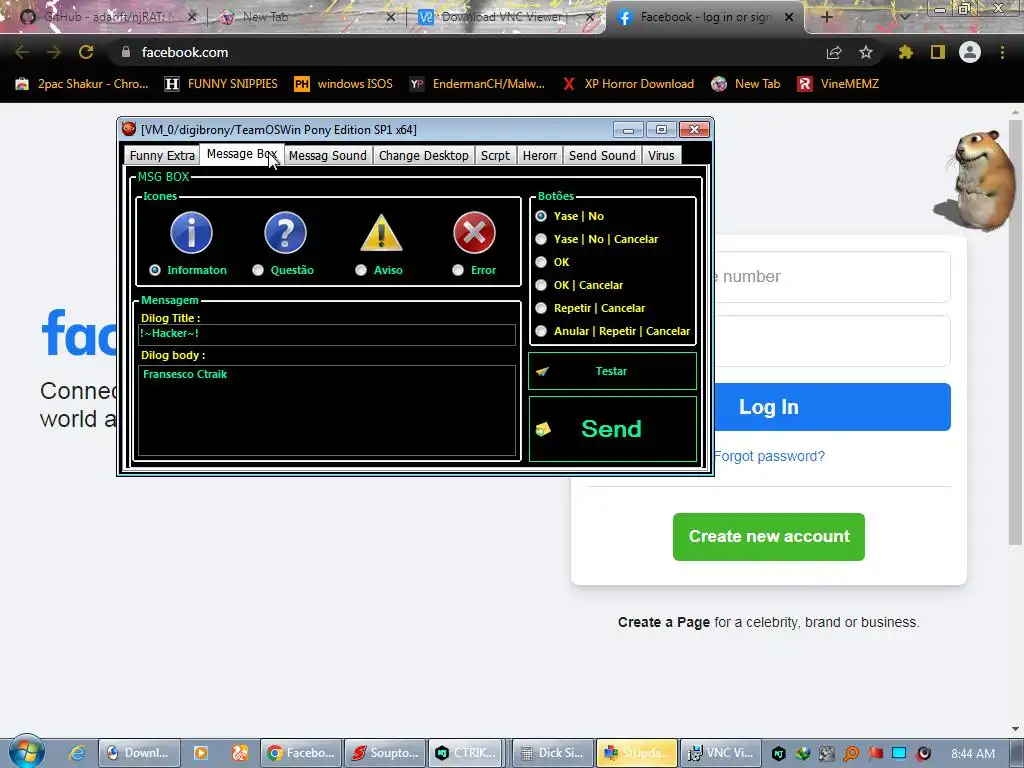Click the tray magnifier icon

click(x=851, y=754)
